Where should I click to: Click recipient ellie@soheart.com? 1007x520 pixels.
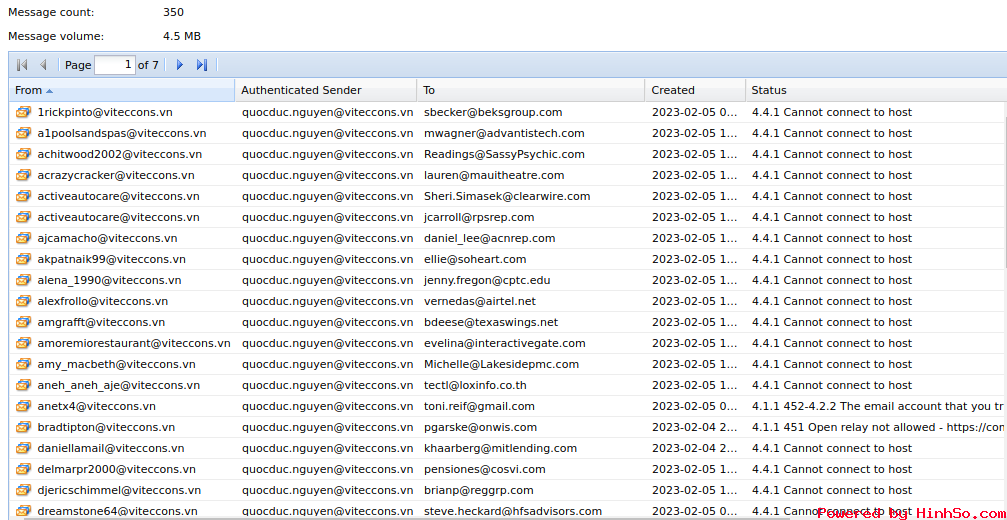coord(475,259)
